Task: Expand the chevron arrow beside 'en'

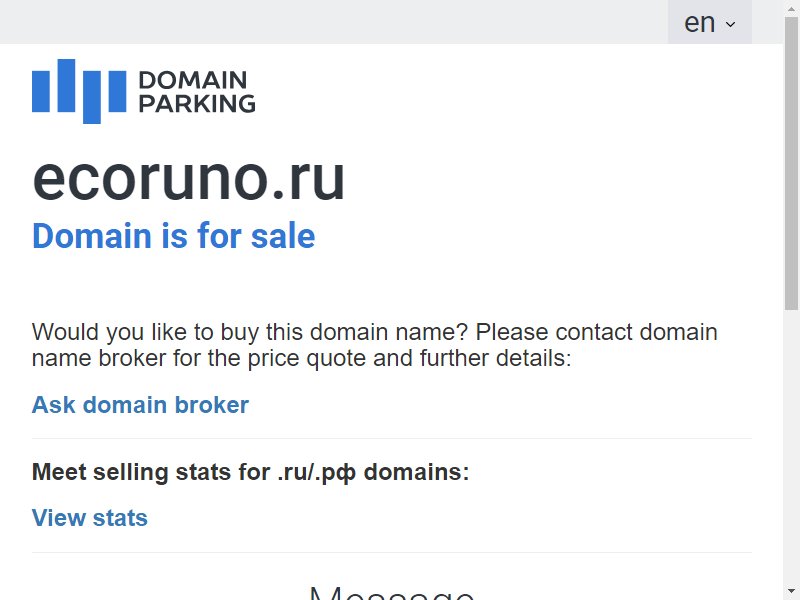Action: pos(731,24)
